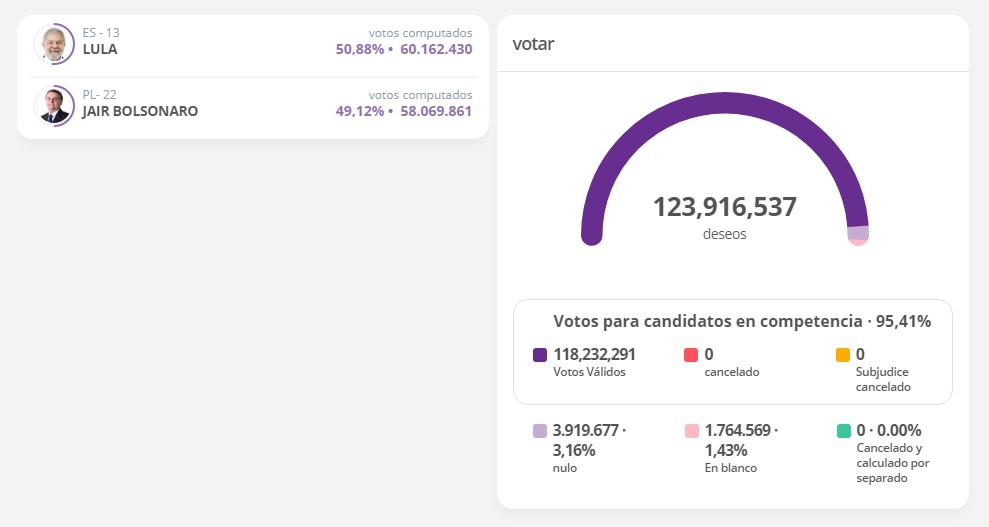Click the 118,232,291 Votos Válidos figure

[x=594, y=354]
